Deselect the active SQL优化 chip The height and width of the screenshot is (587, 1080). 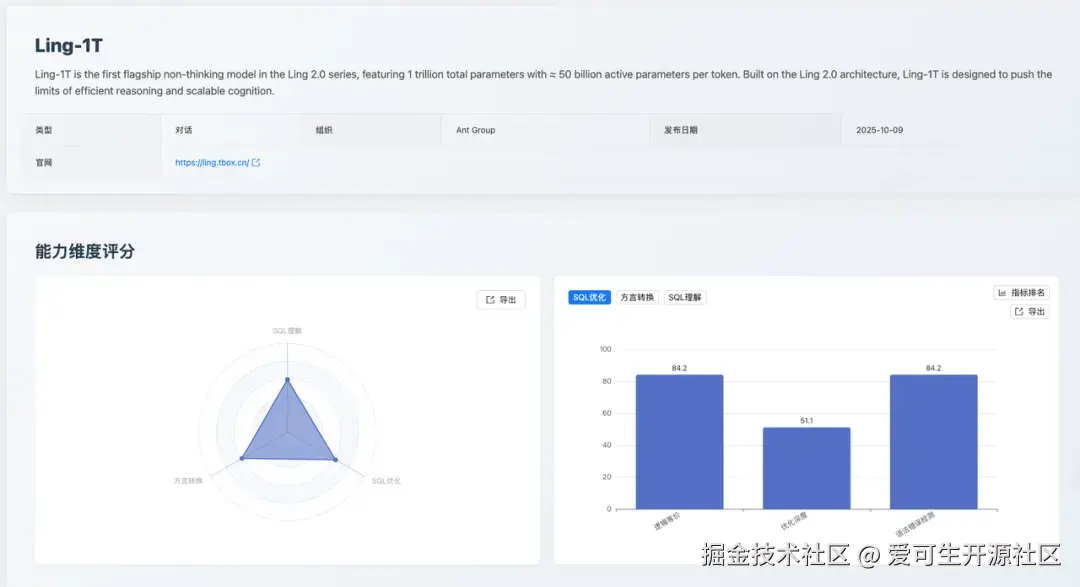(589, 297)
